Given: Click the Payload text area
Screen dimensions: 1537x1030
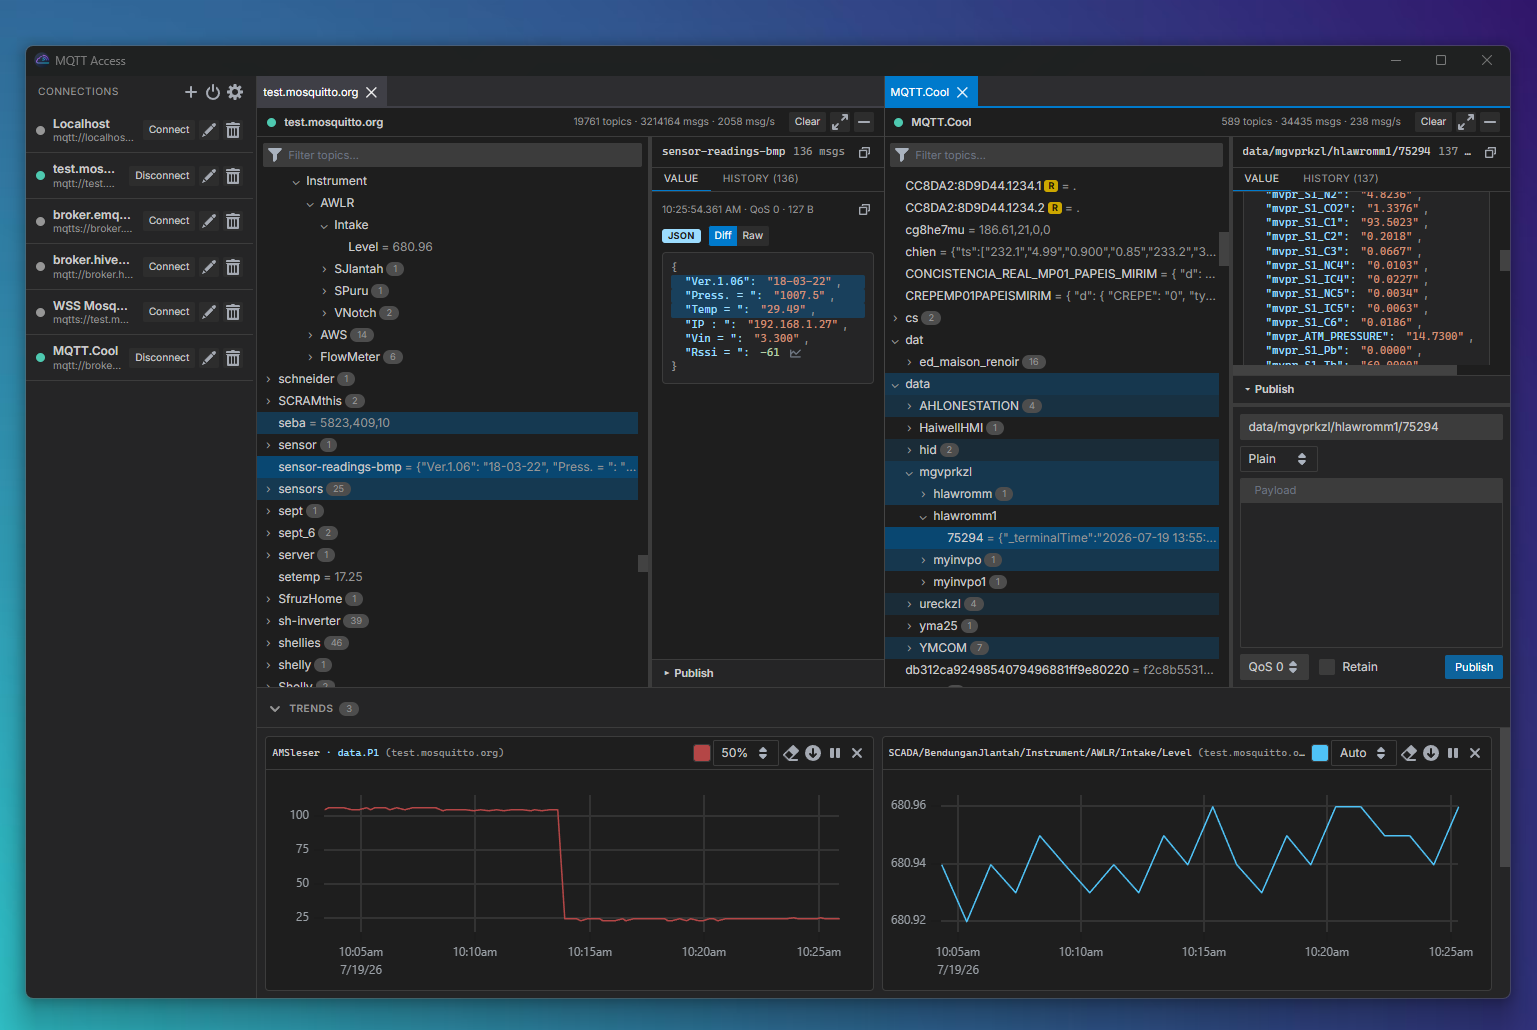Looking at the screenshot, I should [x=1371, y=563].
